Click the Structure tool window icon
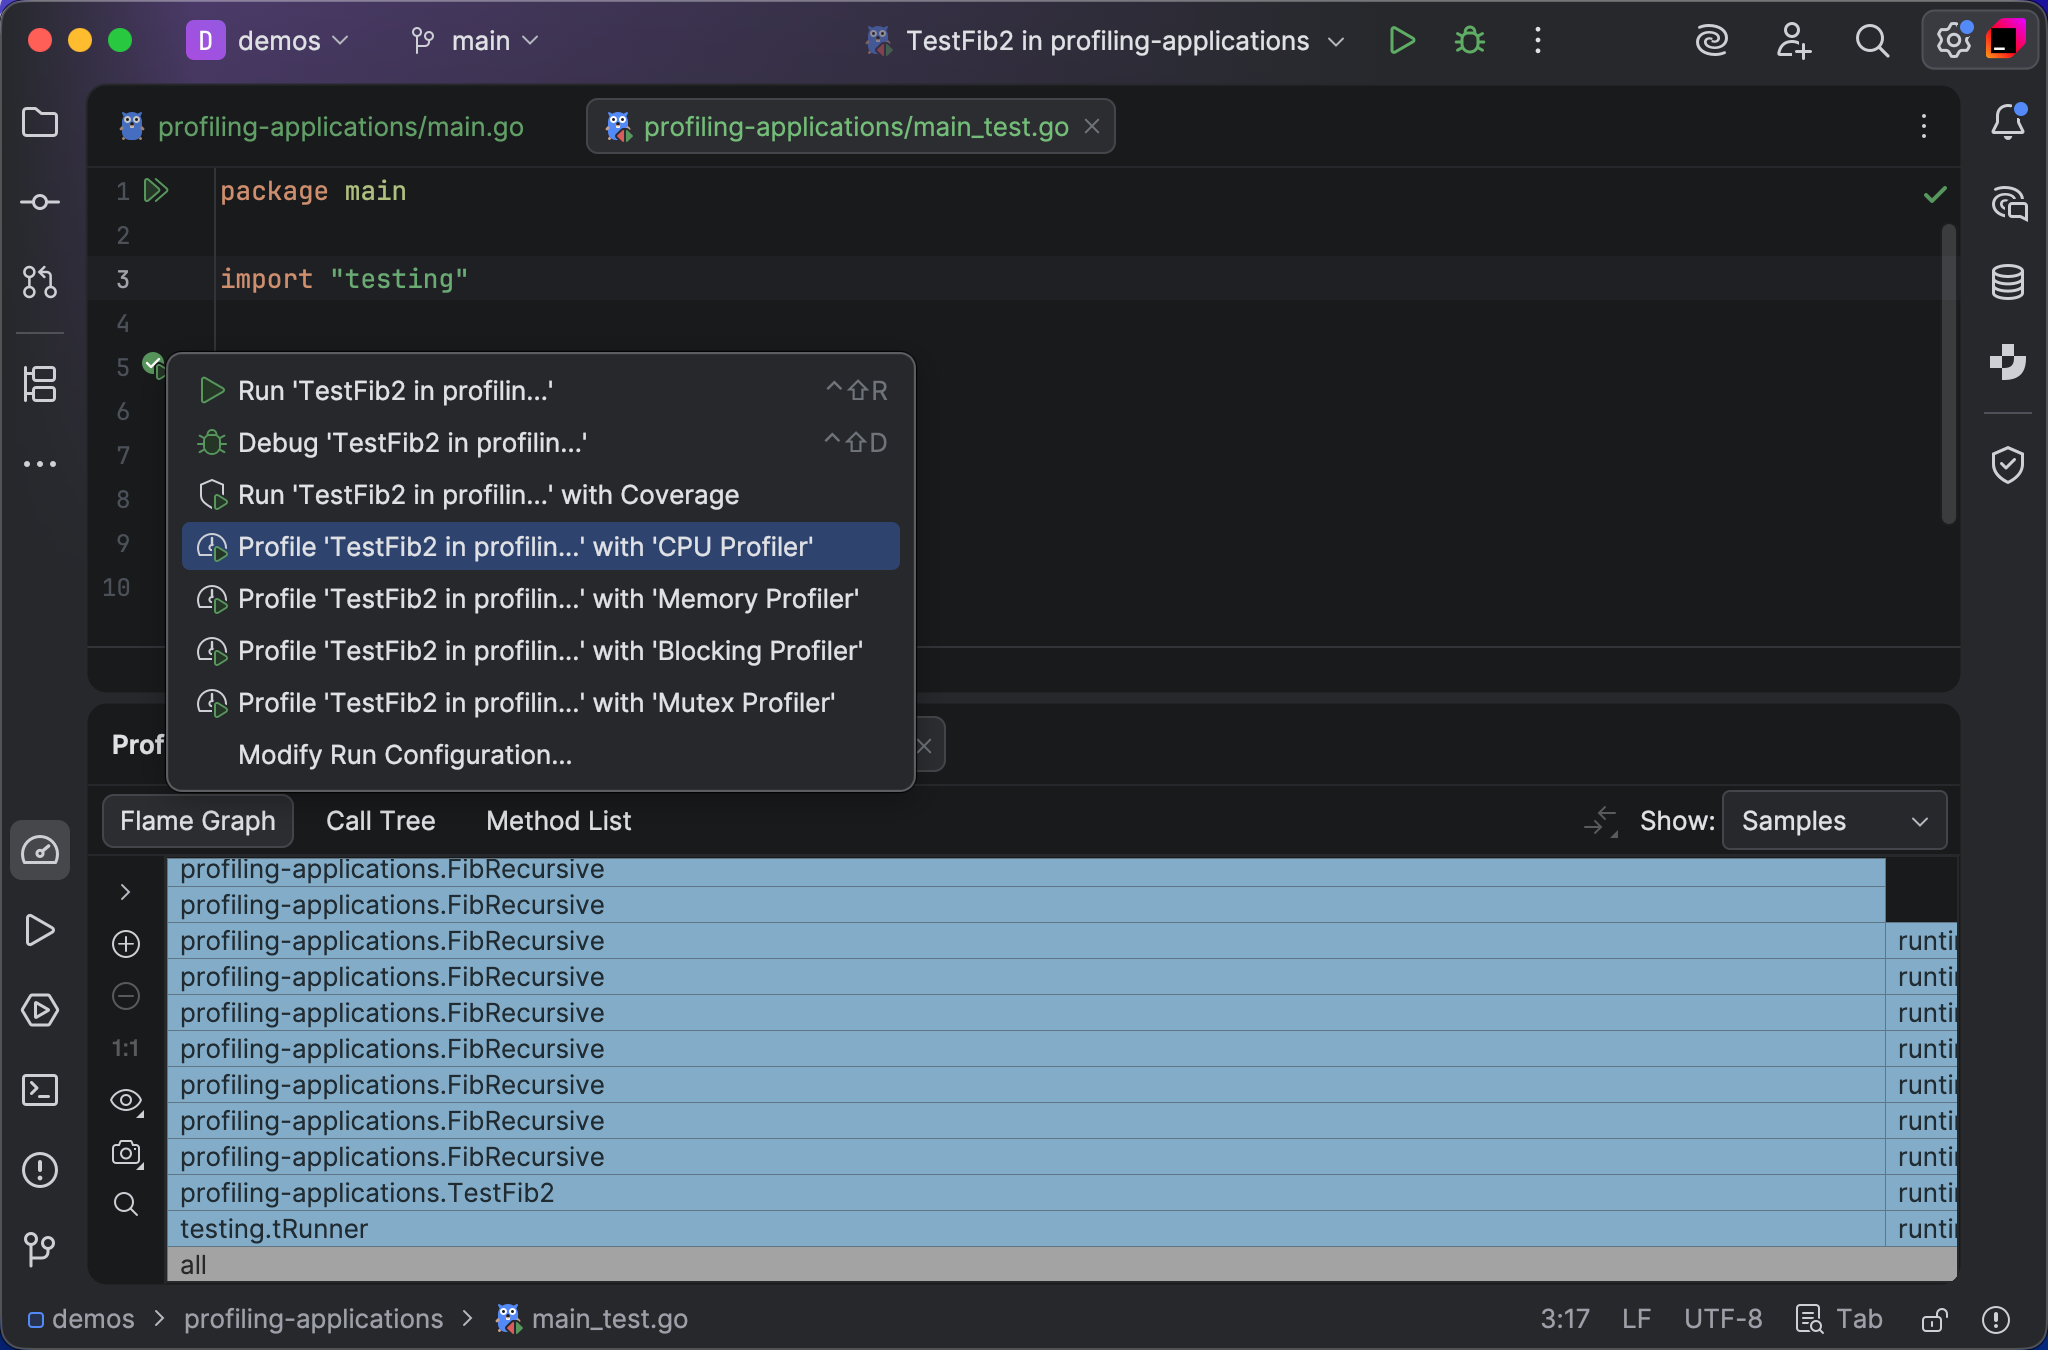This screenshot has height=1350, width=2048. click(x=40, y=384)
